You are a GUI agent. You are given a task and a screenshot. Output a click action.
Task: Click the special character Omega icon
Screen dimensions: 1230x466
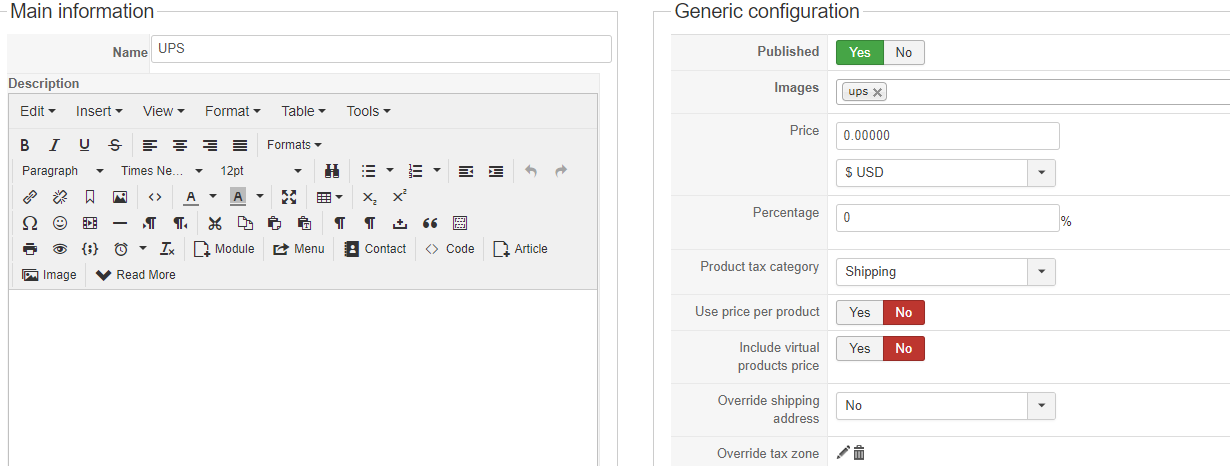(30, 223)
